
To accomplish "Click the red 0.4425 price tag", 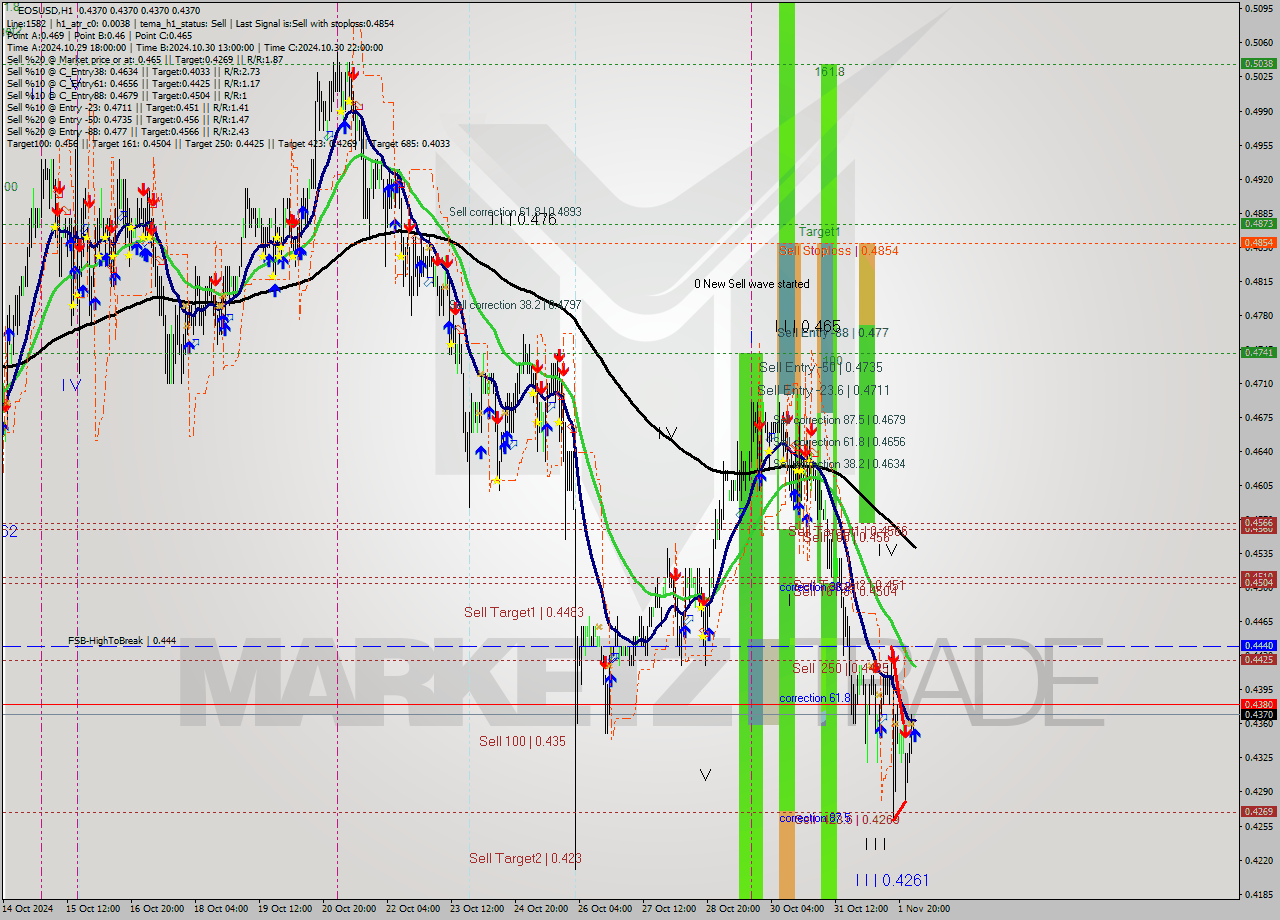I will (1258, 659).
